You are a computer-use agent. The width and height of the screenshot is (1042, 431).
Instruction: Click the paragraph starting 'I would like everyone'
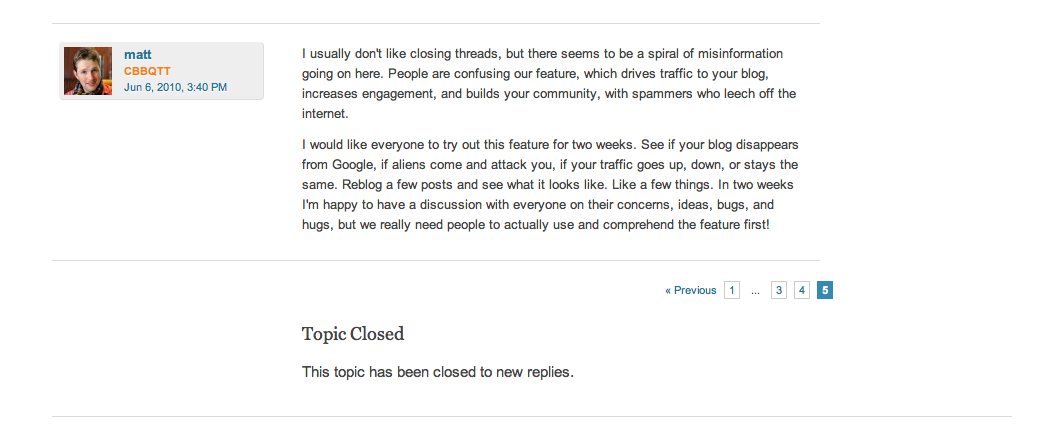(548, 185)
